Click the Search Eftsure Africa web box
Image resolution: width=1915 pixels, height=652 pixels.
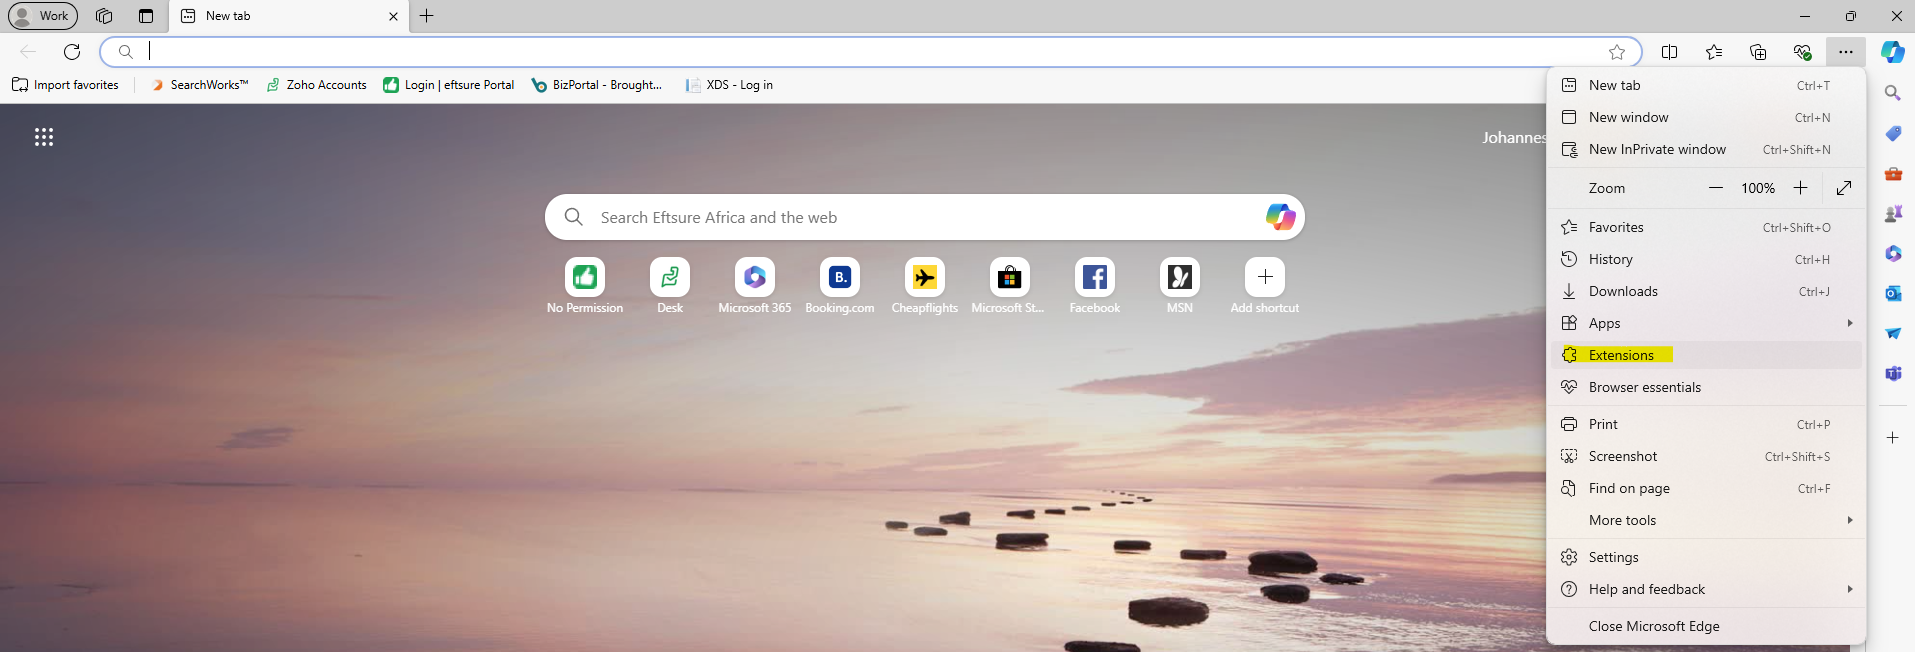coord(900,217)
